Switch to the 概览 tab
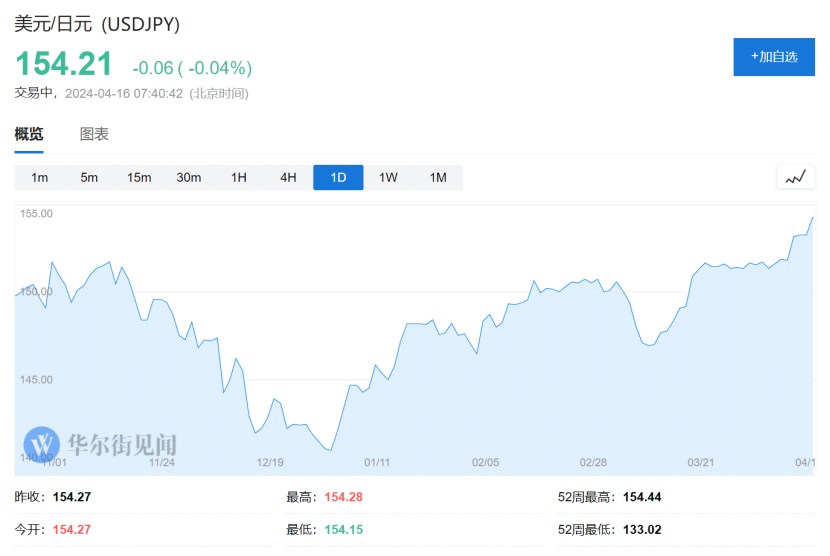Viewport: 830px width, 556px height. (x=29, y=134)
